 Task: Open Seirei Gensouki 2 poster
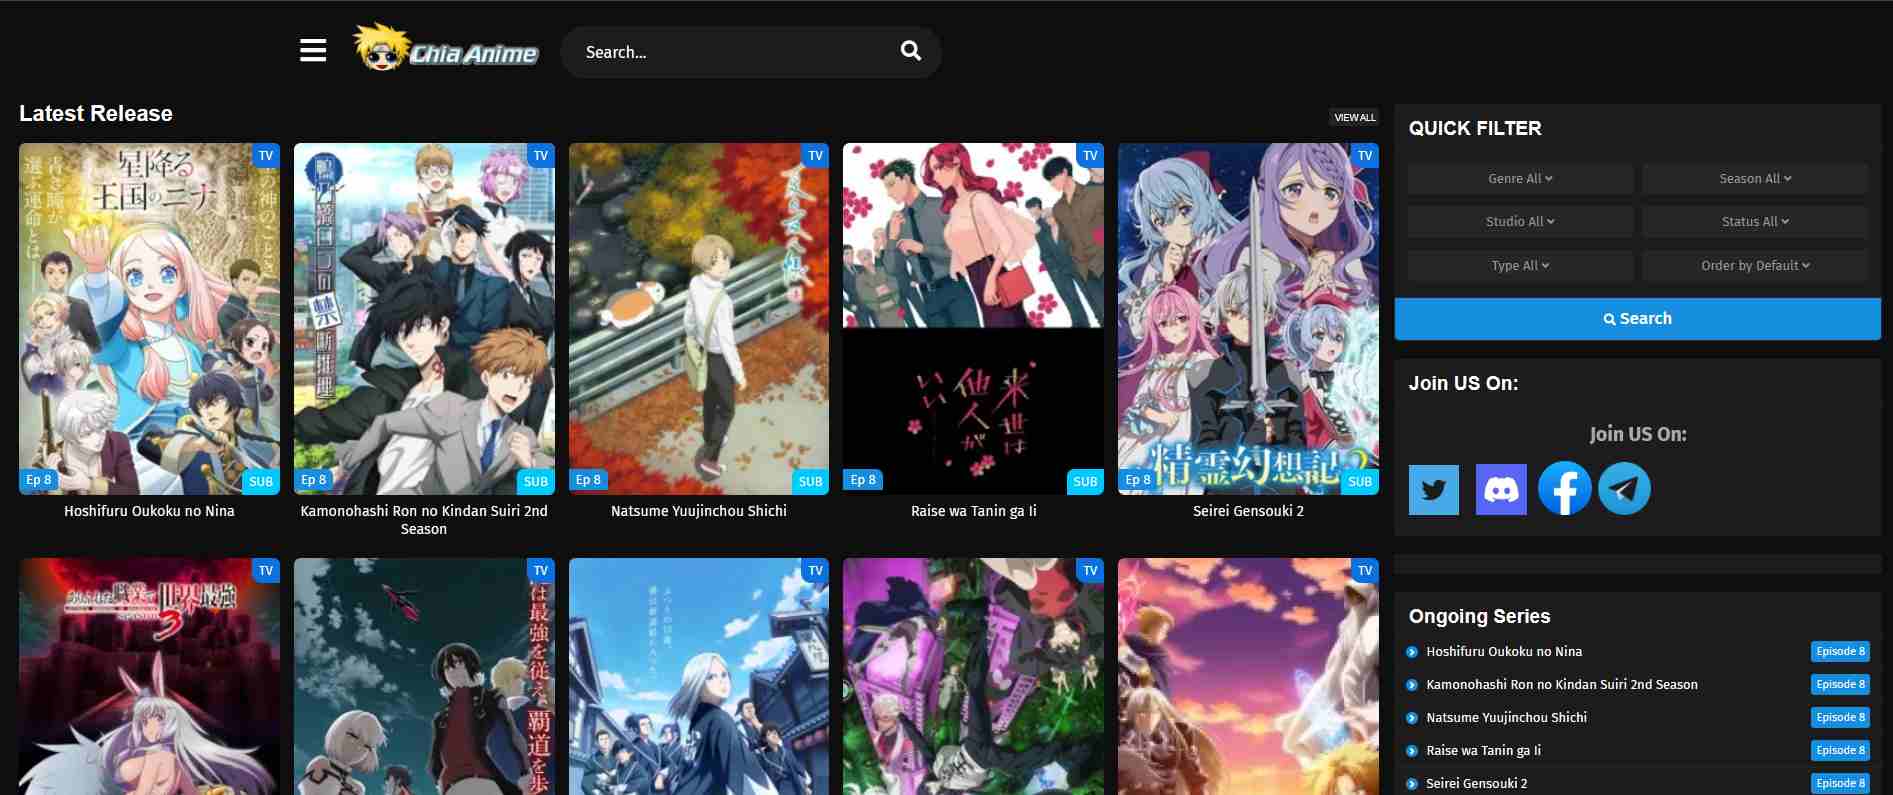pos(1248,318)
